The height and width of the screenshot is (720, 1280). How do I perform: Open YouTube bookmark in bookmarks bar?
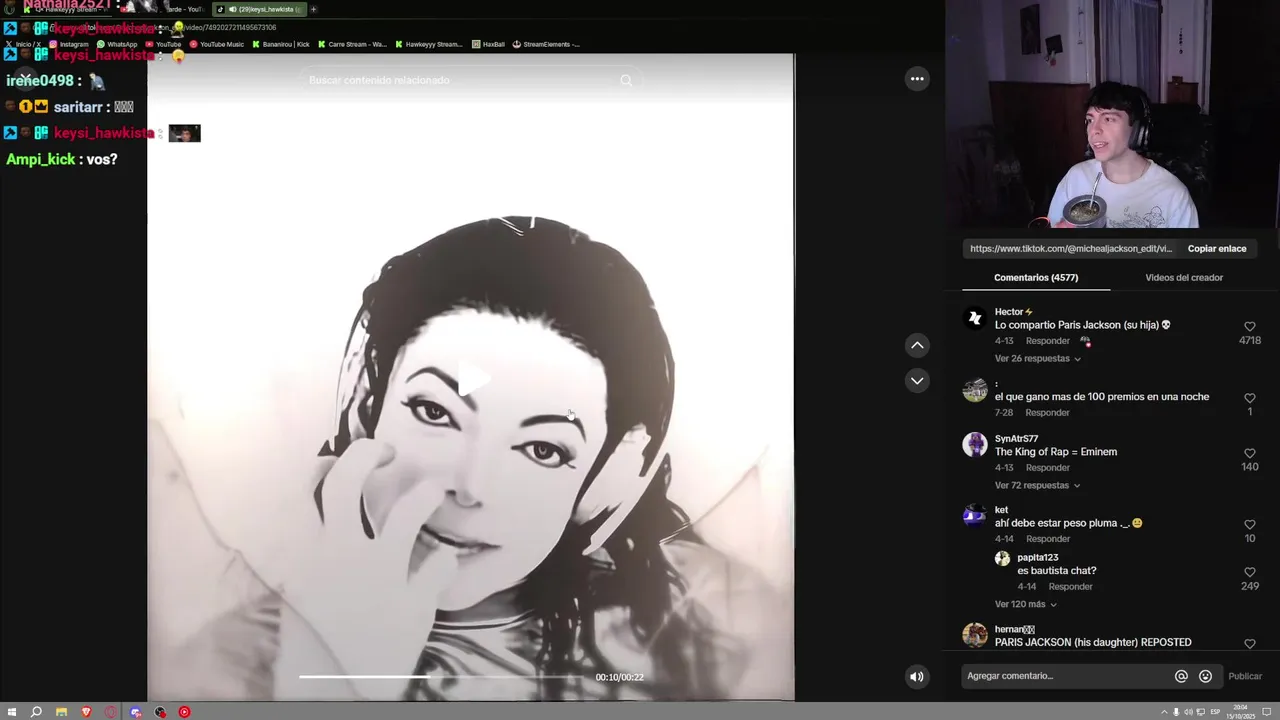tap(164, 44)
